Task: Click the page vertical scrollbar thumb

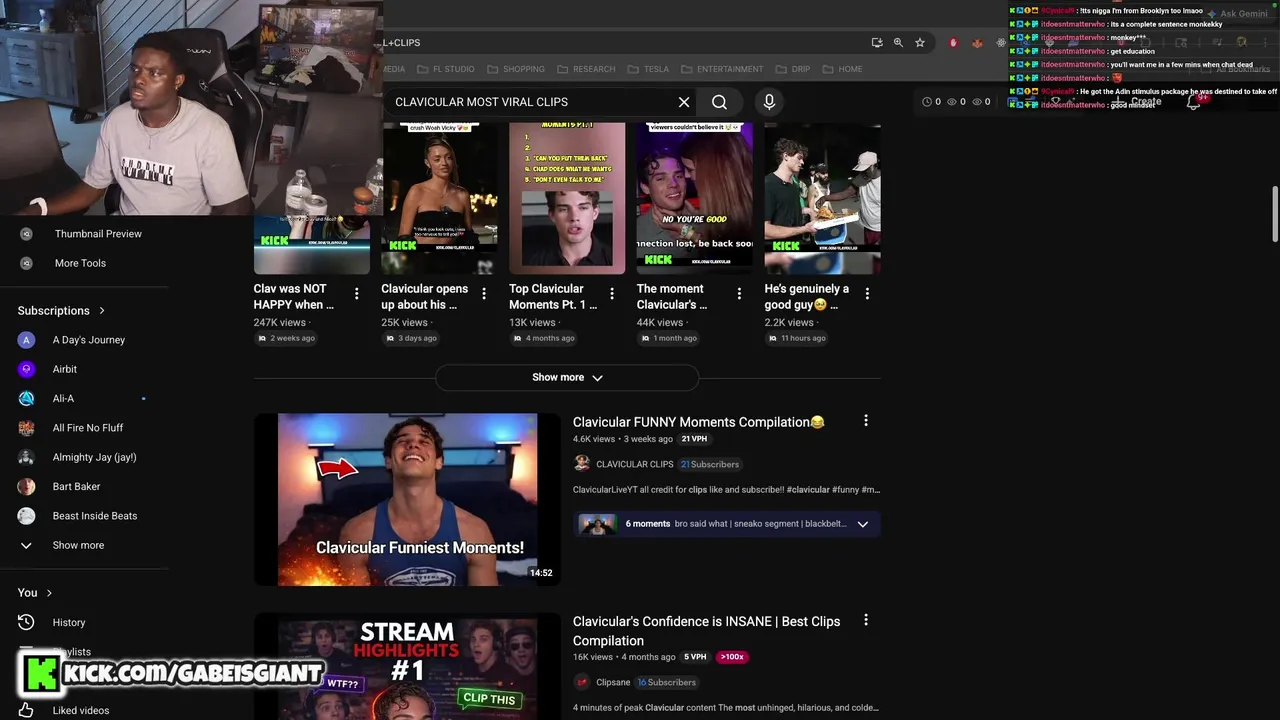Action: coord(1274,213)
